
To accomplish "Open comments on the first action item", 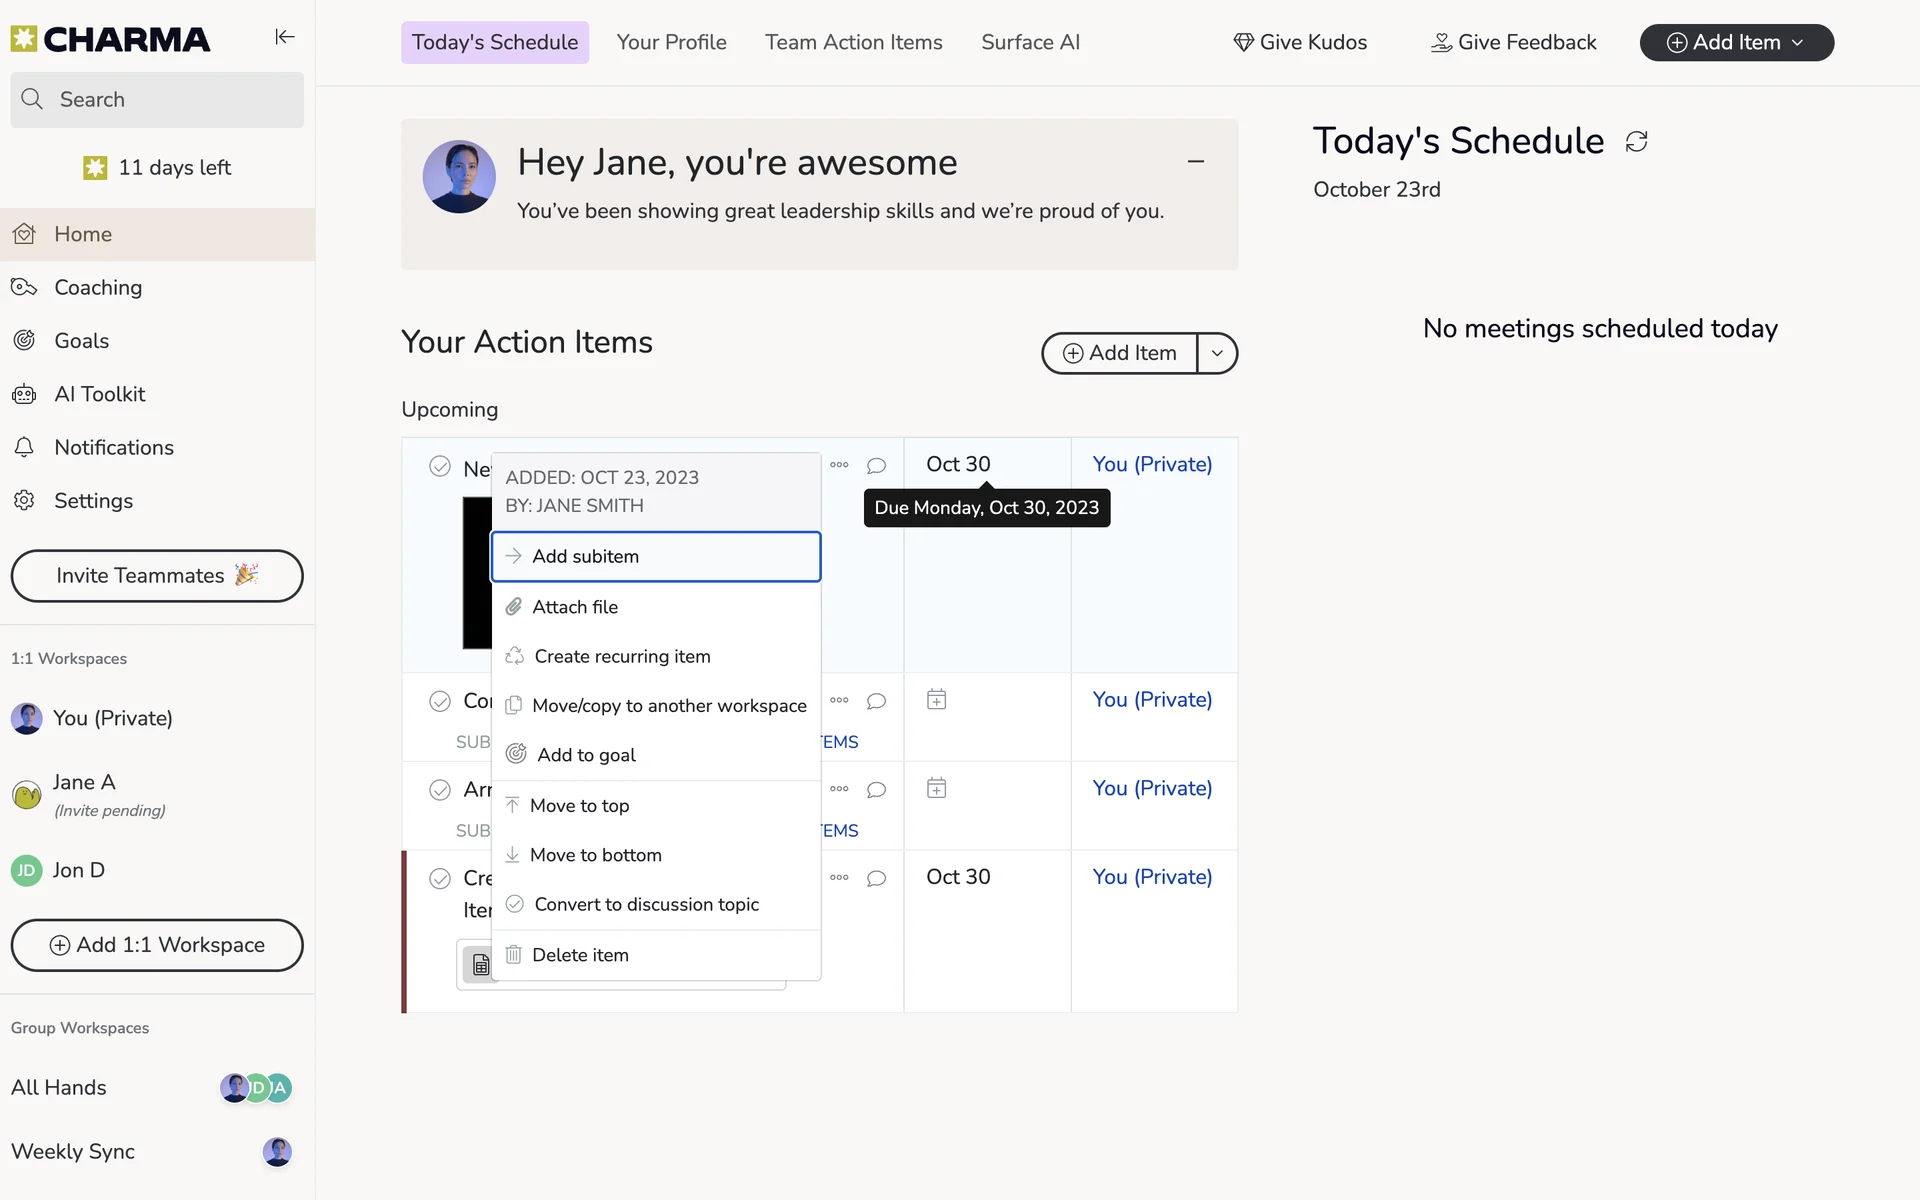I will click(x=876, y=466).
